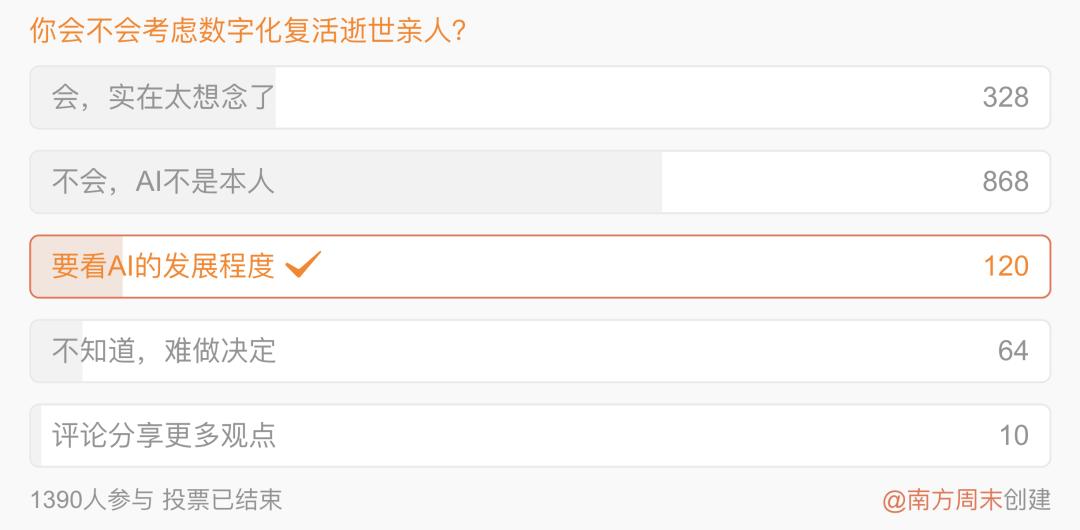Image resolution: width=1080 pixels, height=530 pixels.
Task: Click the gray result bar of "不会" past its label
Action: [470, 181]
